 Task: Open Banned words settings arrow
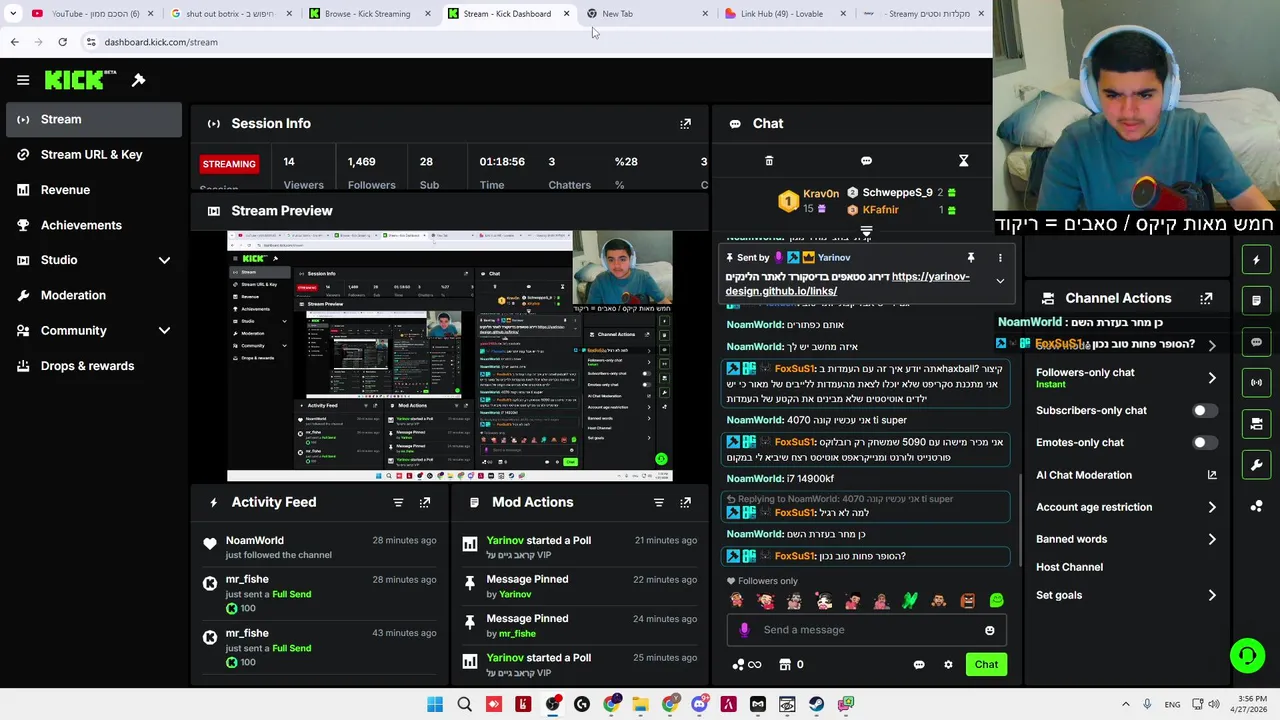[x=1212, y=539]
